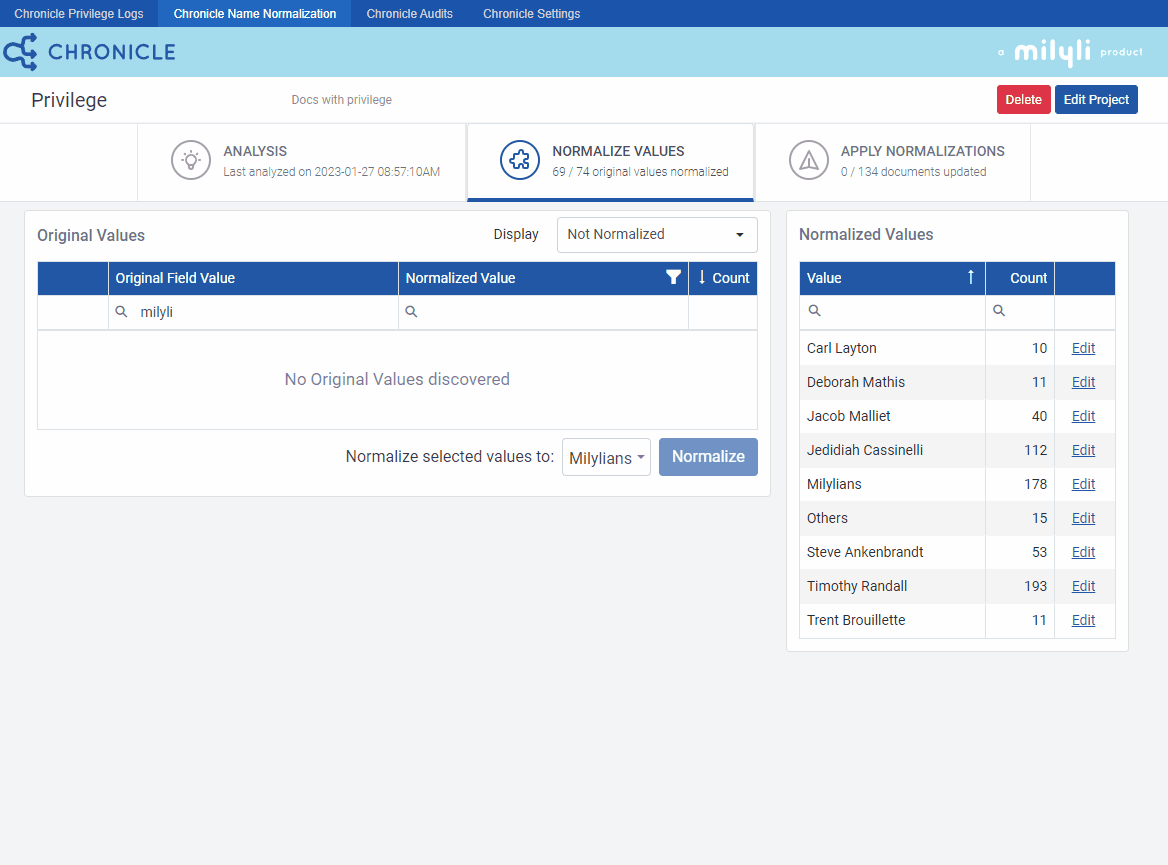
Task: Edit the Milylians normalized value
Action: tap(1083, 484)
